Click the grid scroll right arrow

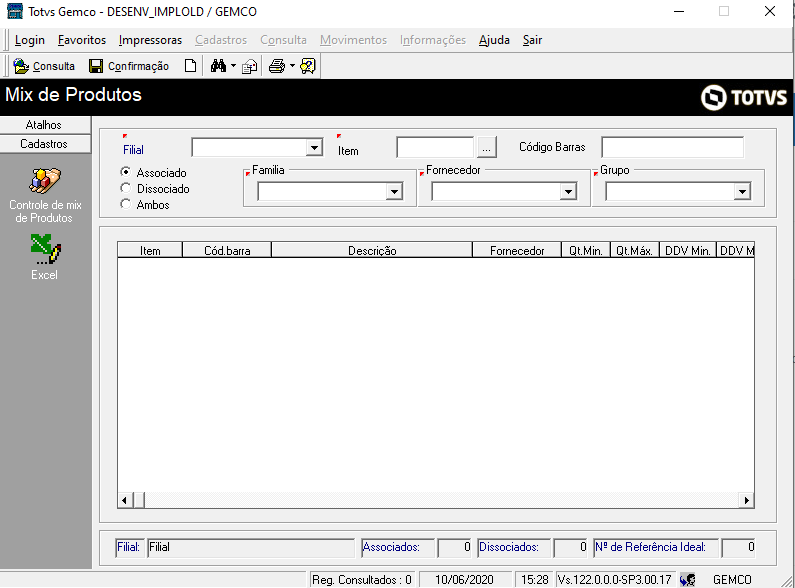tap(746, 500)
